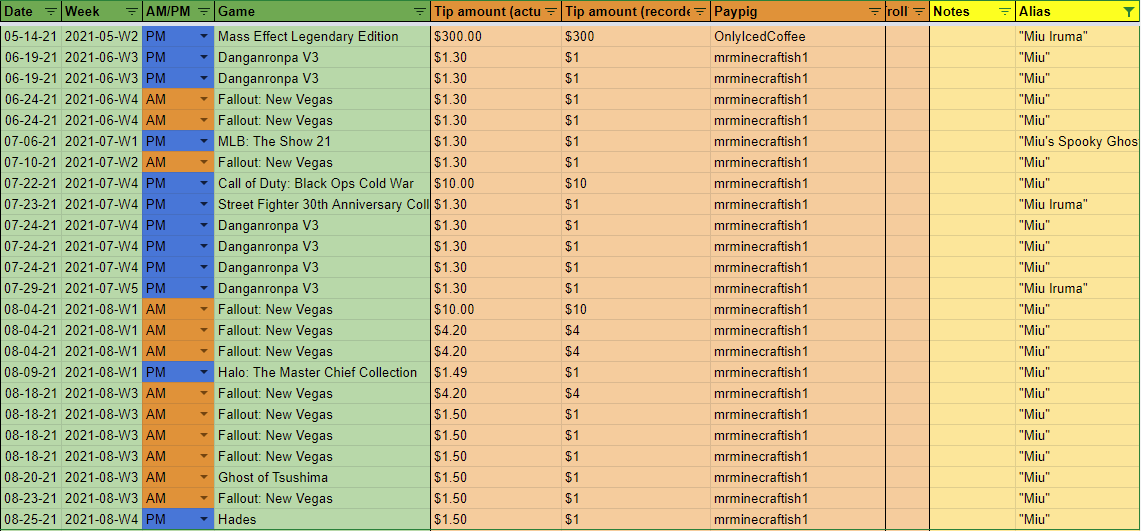Screen dimensions: 1141x531
Task: Select the Date header cell
Action: tap(31, 12)
